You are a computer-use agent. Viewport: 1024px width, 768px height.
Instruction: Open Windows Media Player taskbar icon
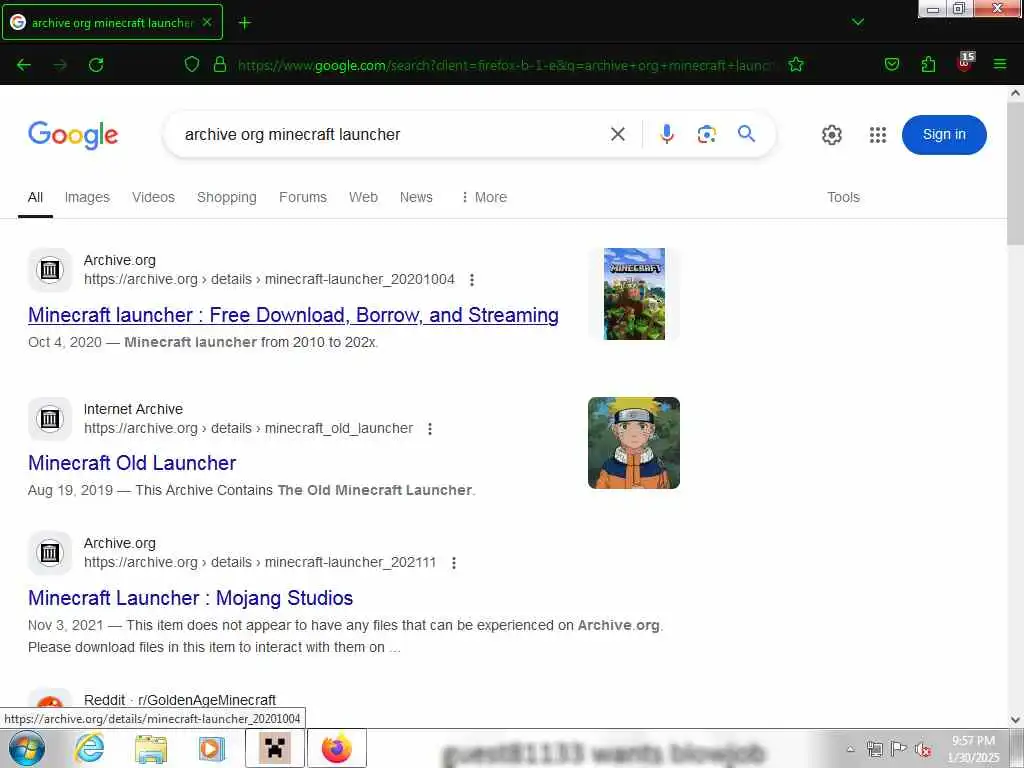click(212, 748)
